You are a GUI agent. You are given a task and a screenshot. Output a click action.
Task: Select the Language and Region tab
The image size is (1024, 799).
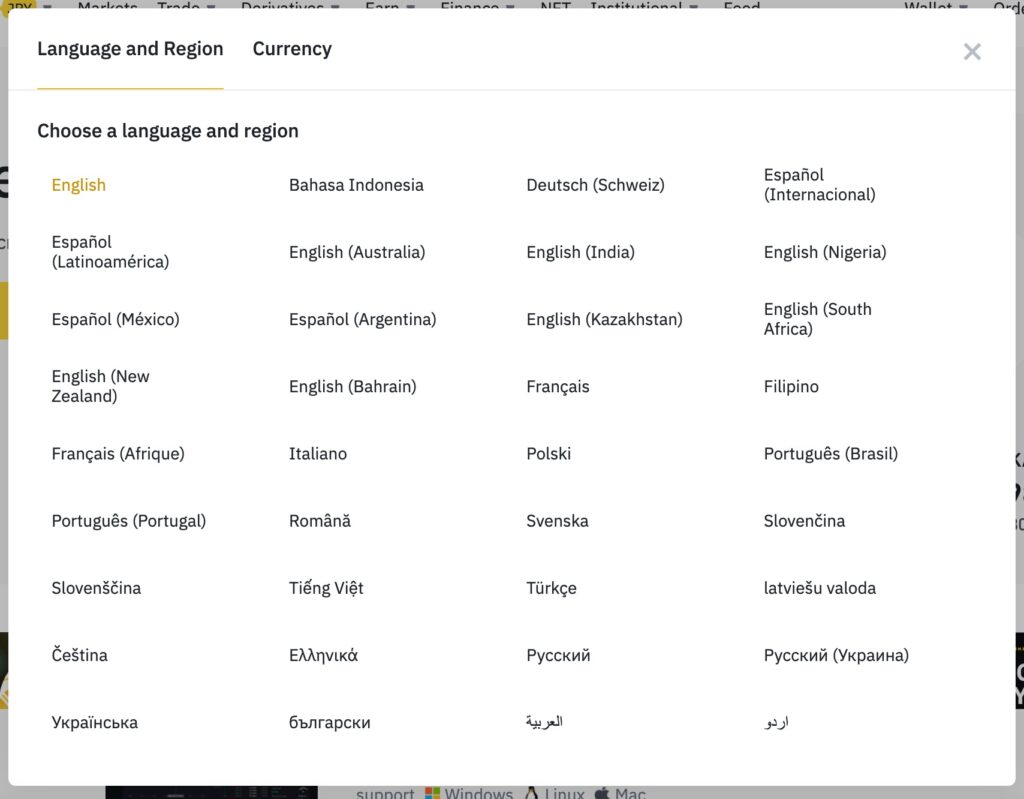click(x=130, y=49)
